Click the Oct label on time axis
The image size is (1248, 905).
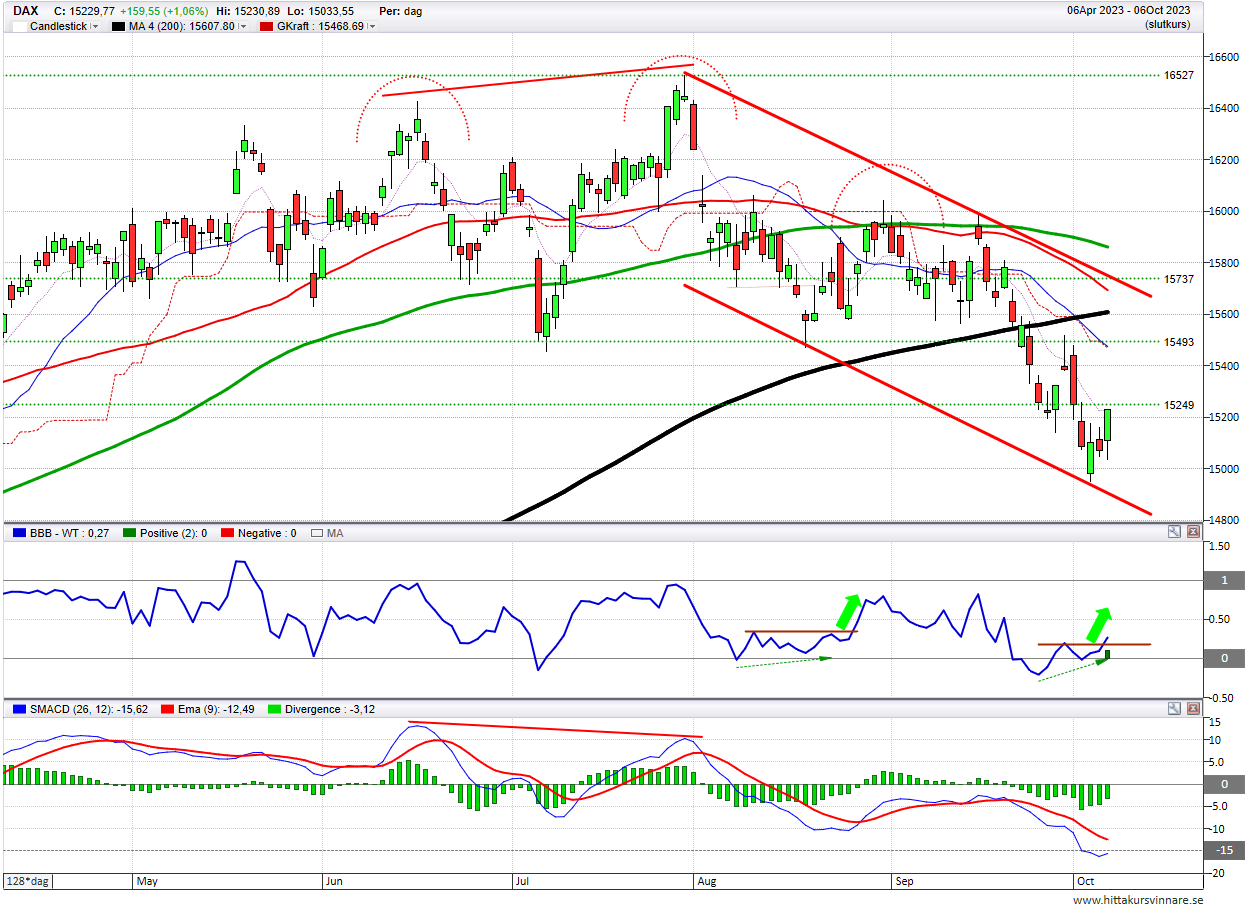click(1086, 881)
